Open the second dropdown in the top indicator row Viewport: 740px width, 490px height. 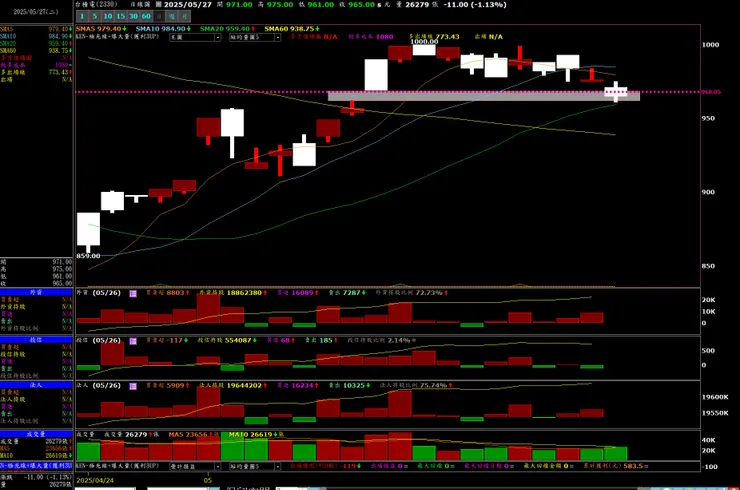coord(255,37)
